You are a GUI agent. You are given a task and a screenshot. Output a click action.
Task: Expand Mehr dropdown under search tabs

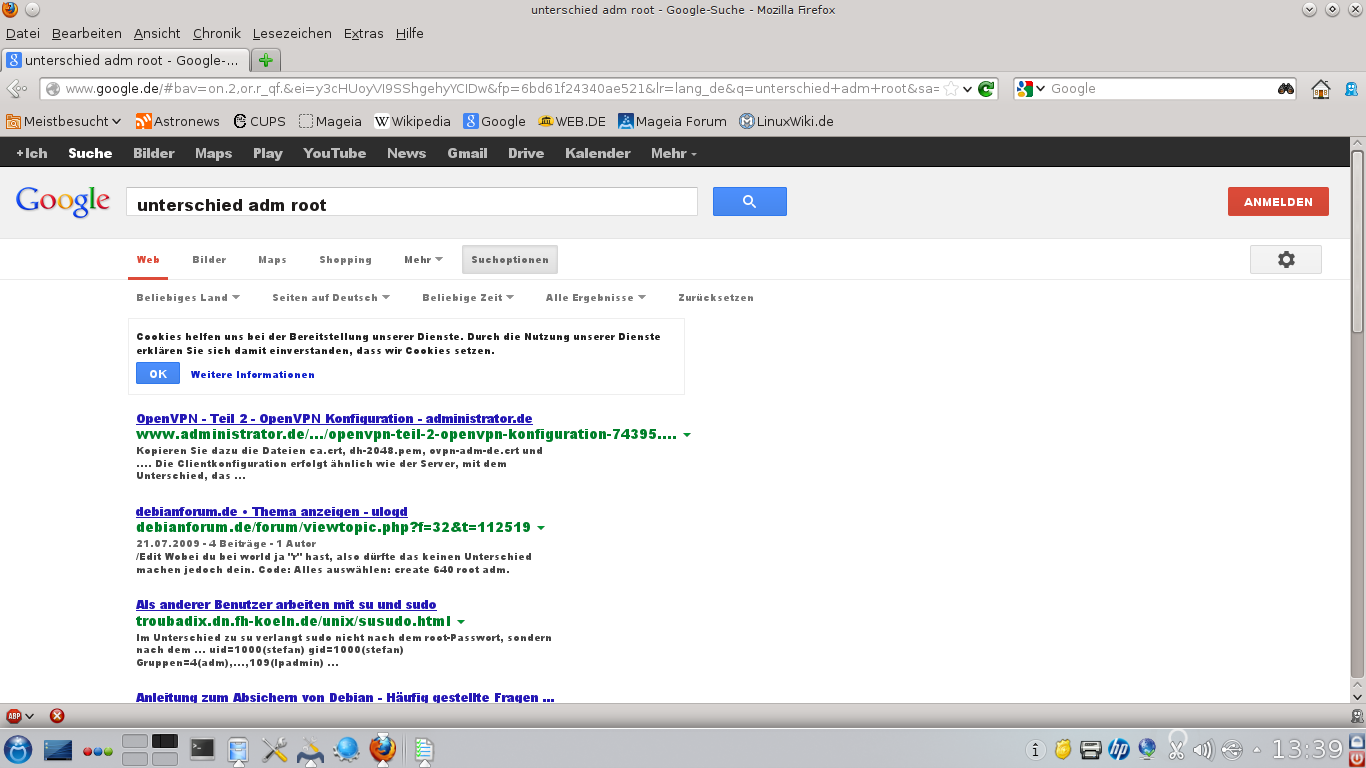point(423,260)
